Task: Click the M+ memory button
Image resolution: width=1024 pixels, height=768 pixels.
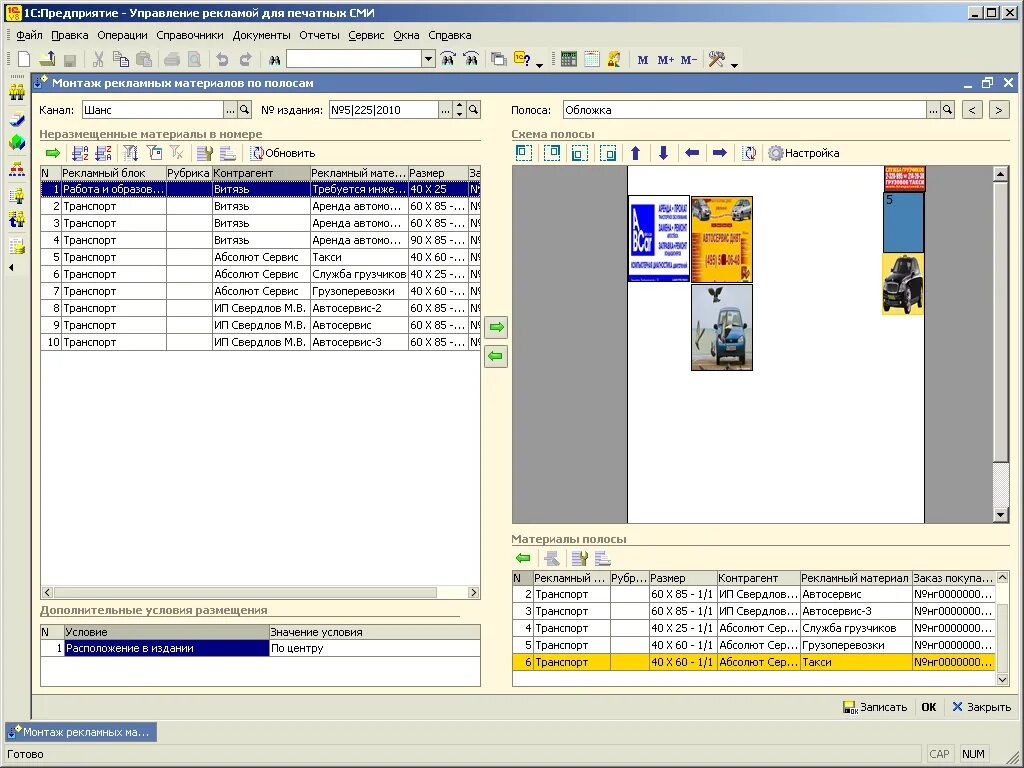Action: tap(665, 60)
